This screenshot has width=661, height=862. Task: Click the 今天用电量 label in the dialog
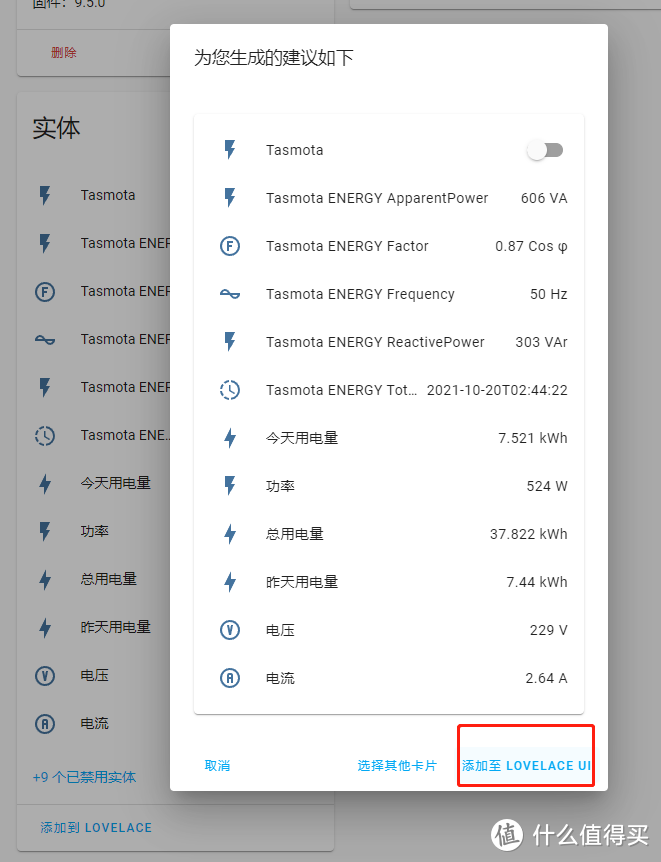pyautogui.click(x=302, y=438)
